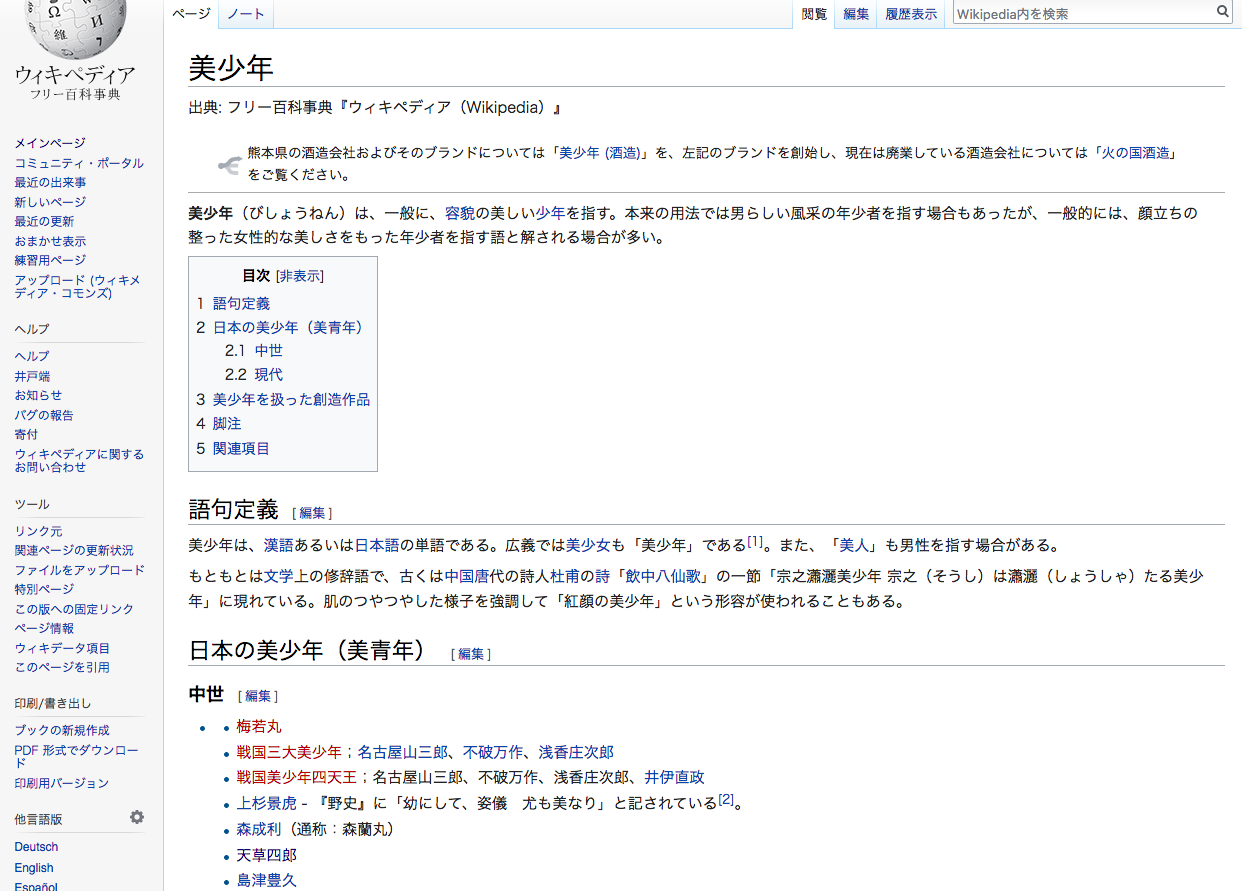Image resolution: width=1242 pixels, height=891 pixels.
Task: Click footnote reference [2]
Action: (x=726, y=800)
